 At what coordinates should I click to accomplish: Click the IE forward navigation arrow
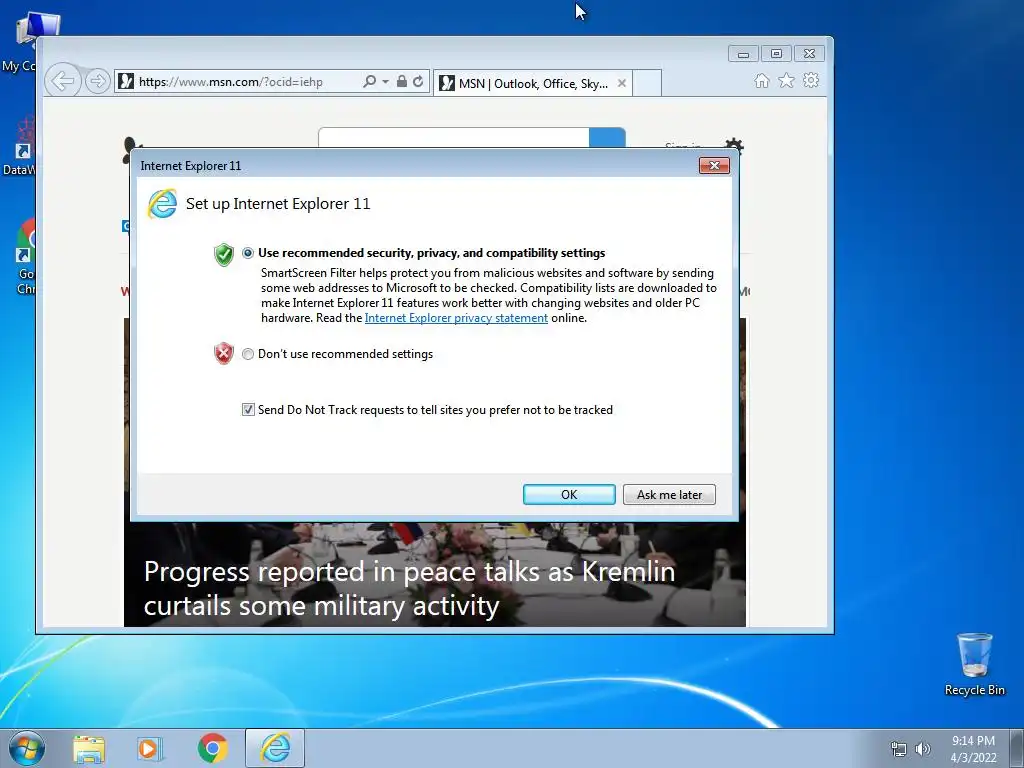[x=97, y=81]
